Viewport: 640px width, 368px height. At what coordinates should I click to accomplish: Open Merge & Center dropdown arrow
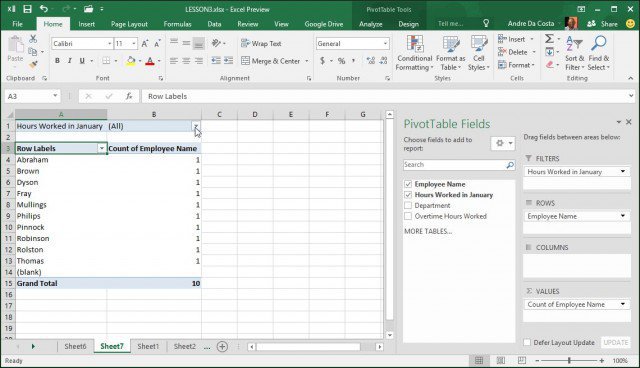point(307,61)
